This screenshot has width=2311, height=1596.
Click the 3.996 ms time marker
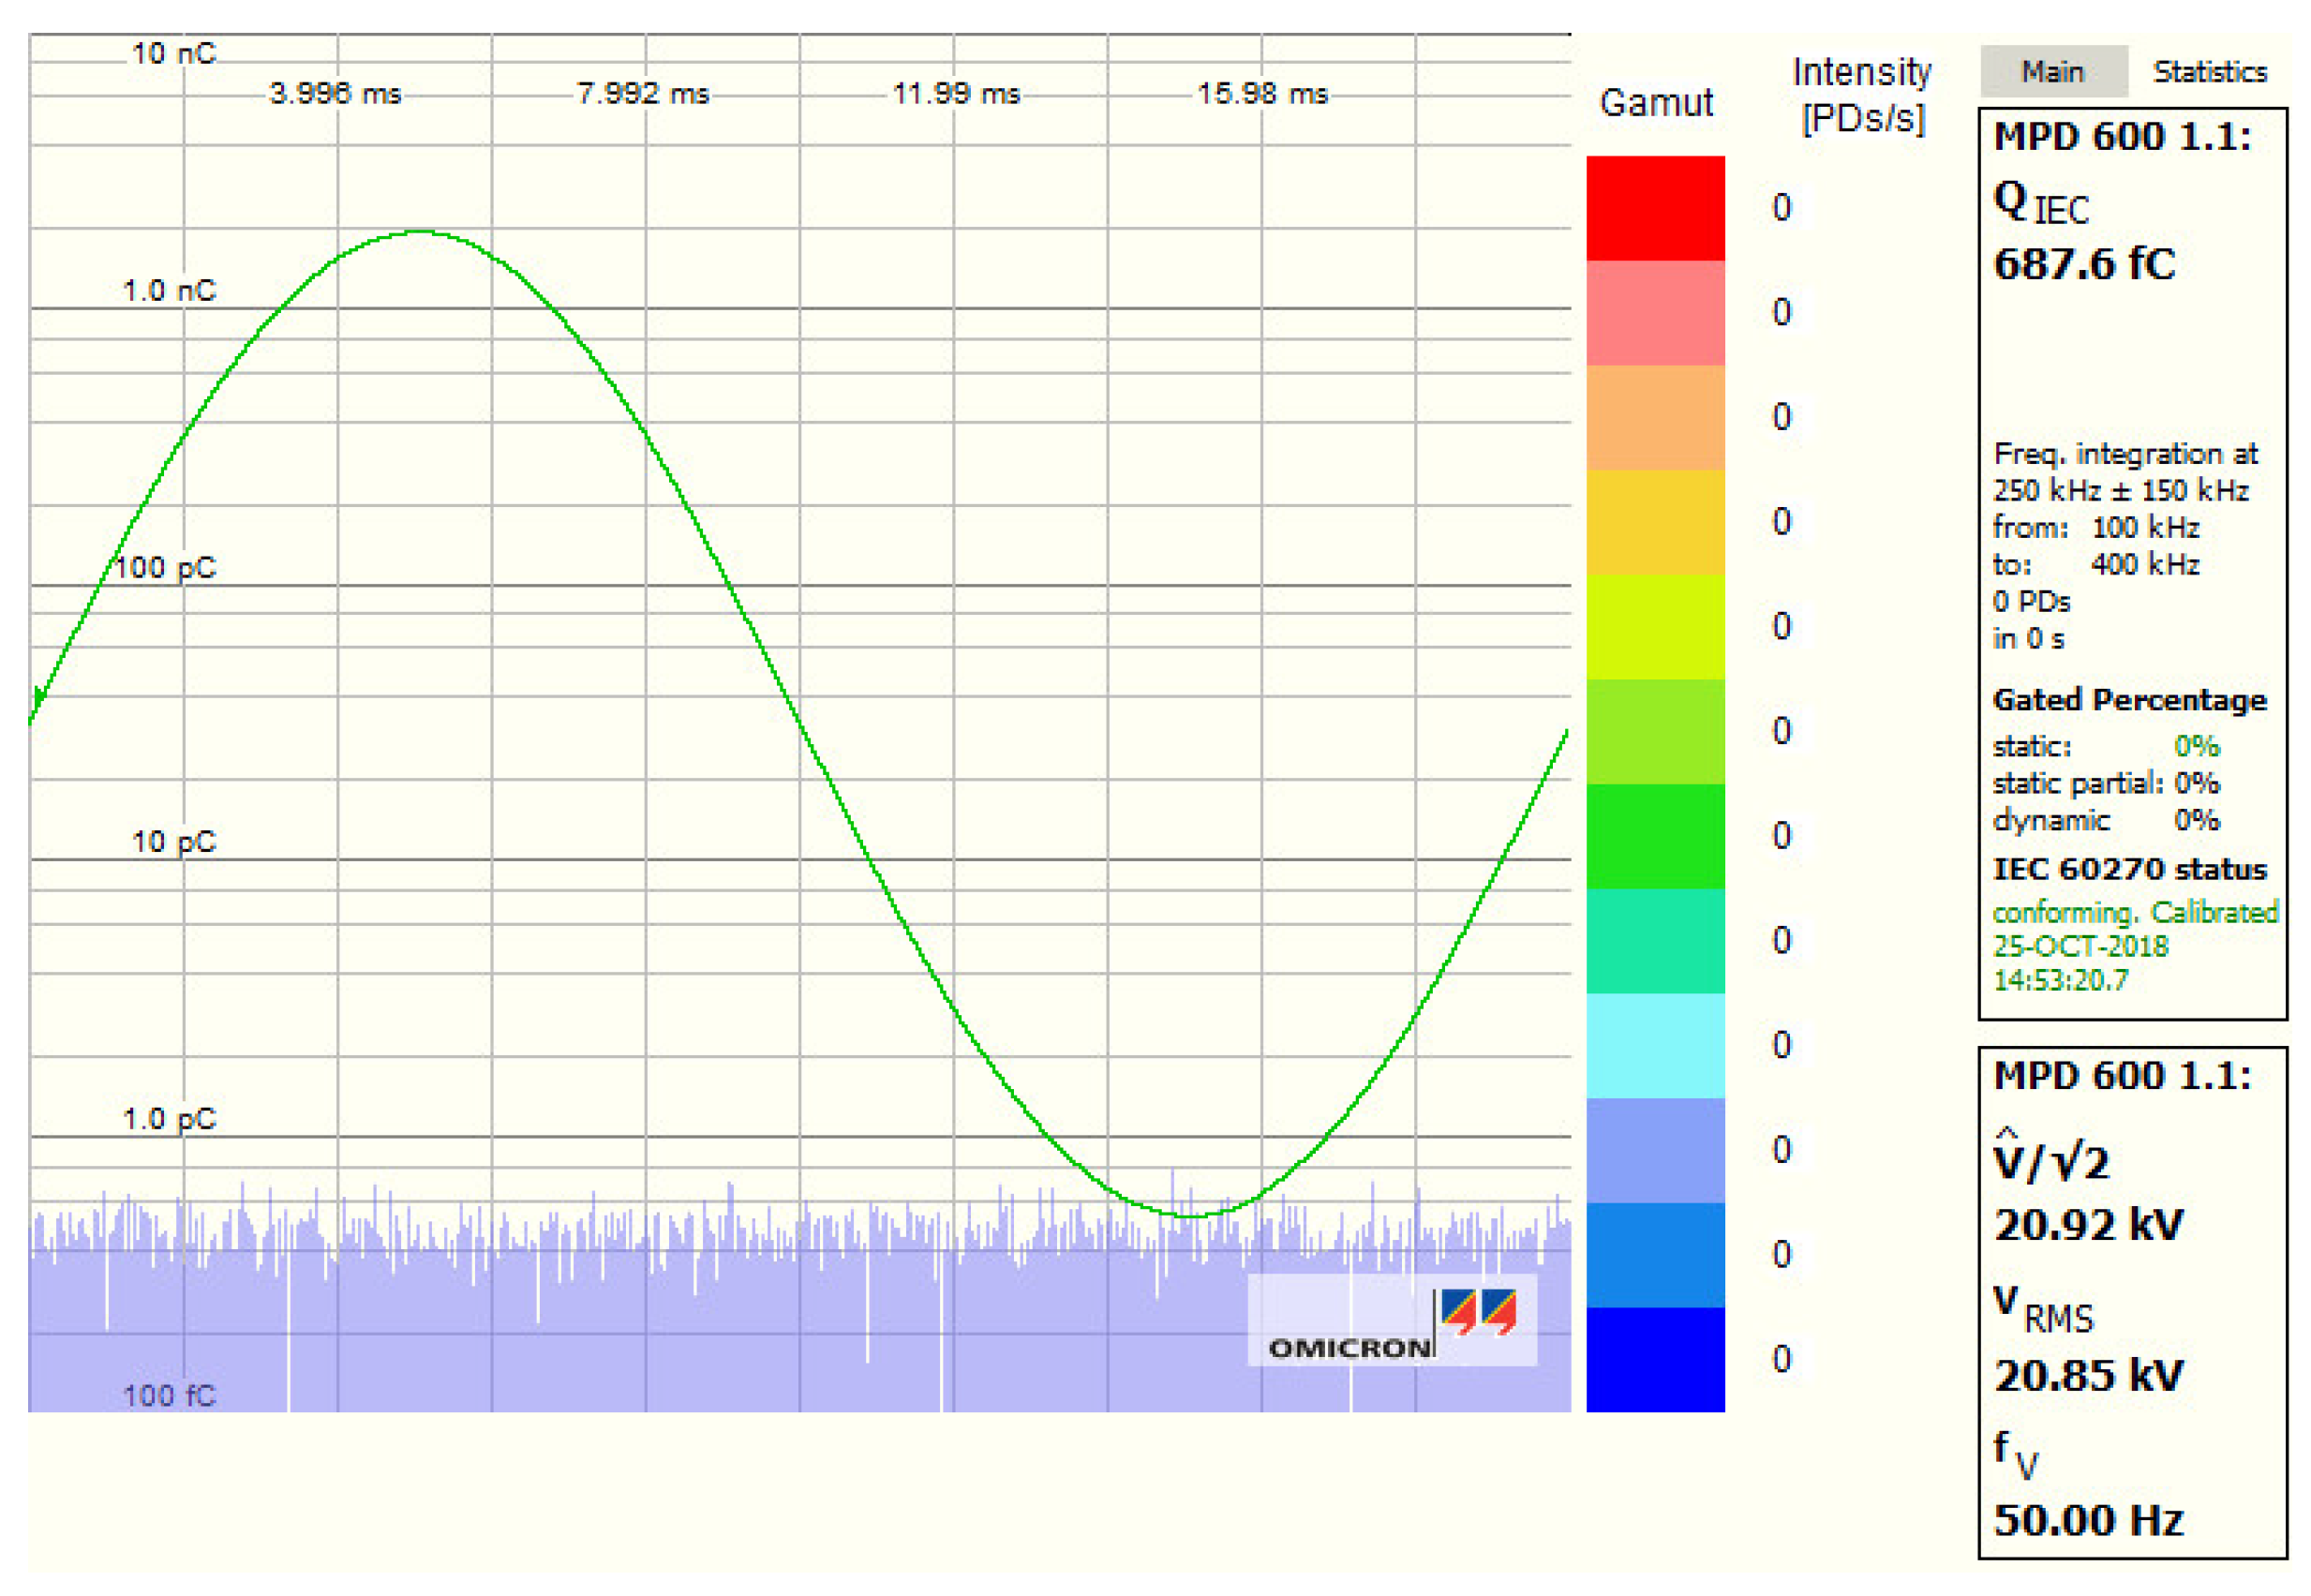335,94
